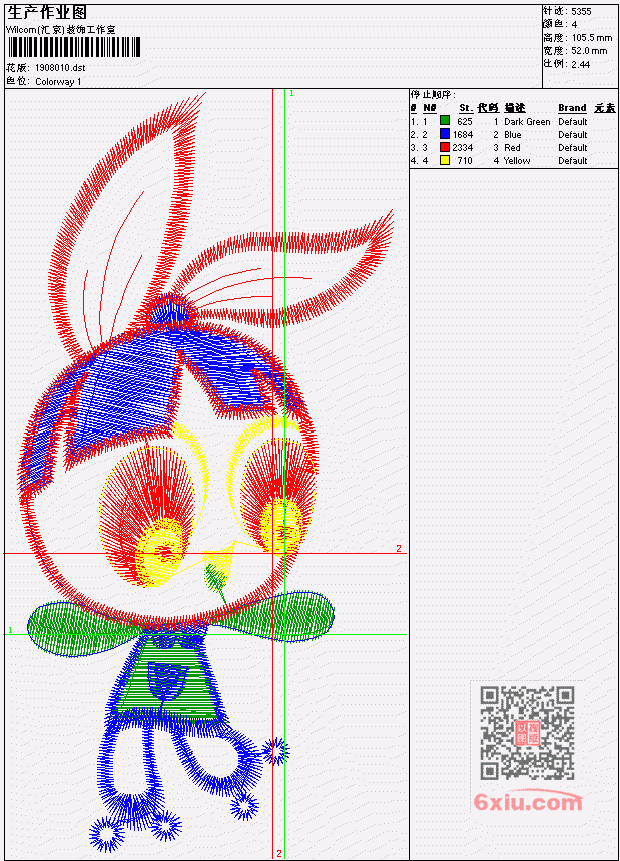Click the 'St.' column header
620x861 pixels.
(466, 108)
